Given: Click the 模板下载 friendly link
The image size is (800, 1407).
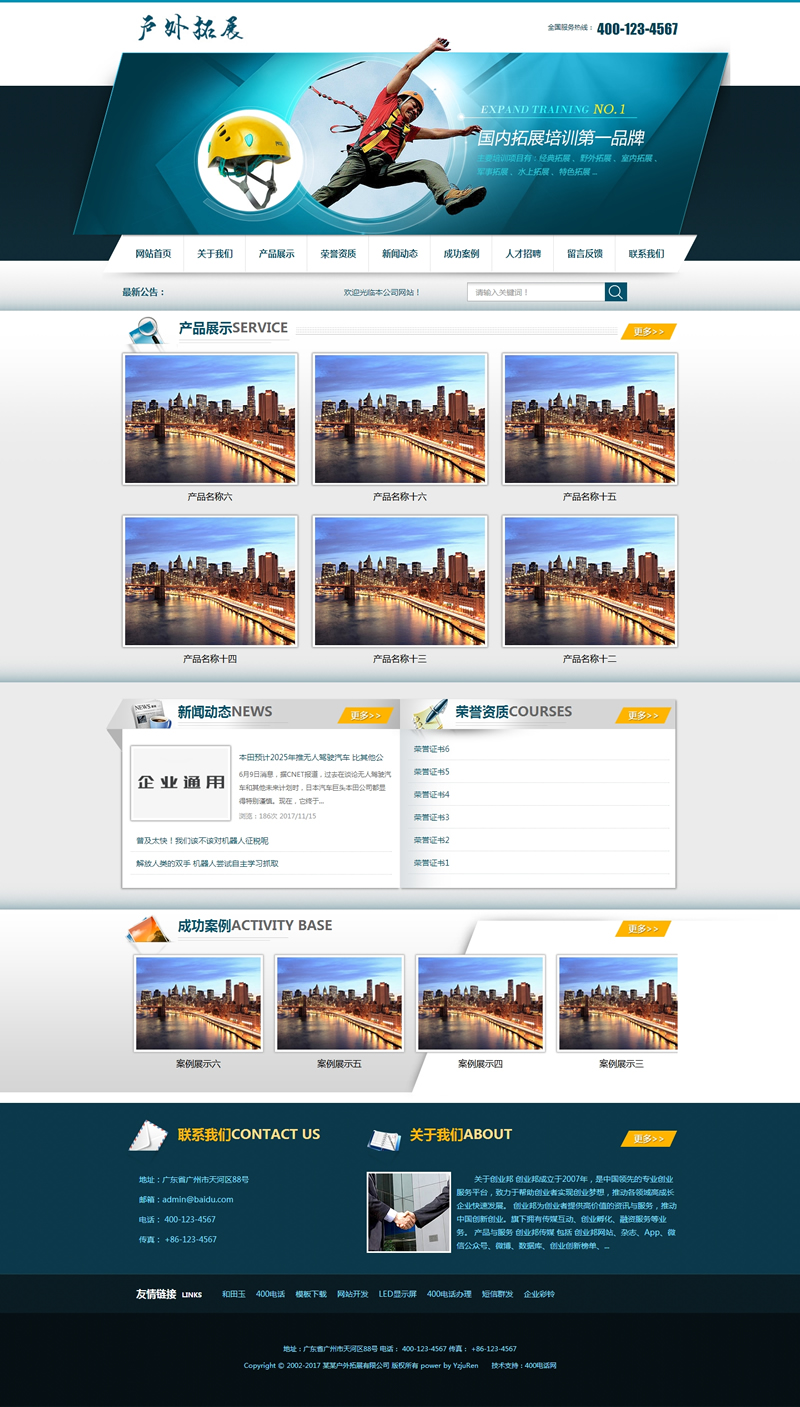Looking at the screenshot, I should click(310, 1294).
